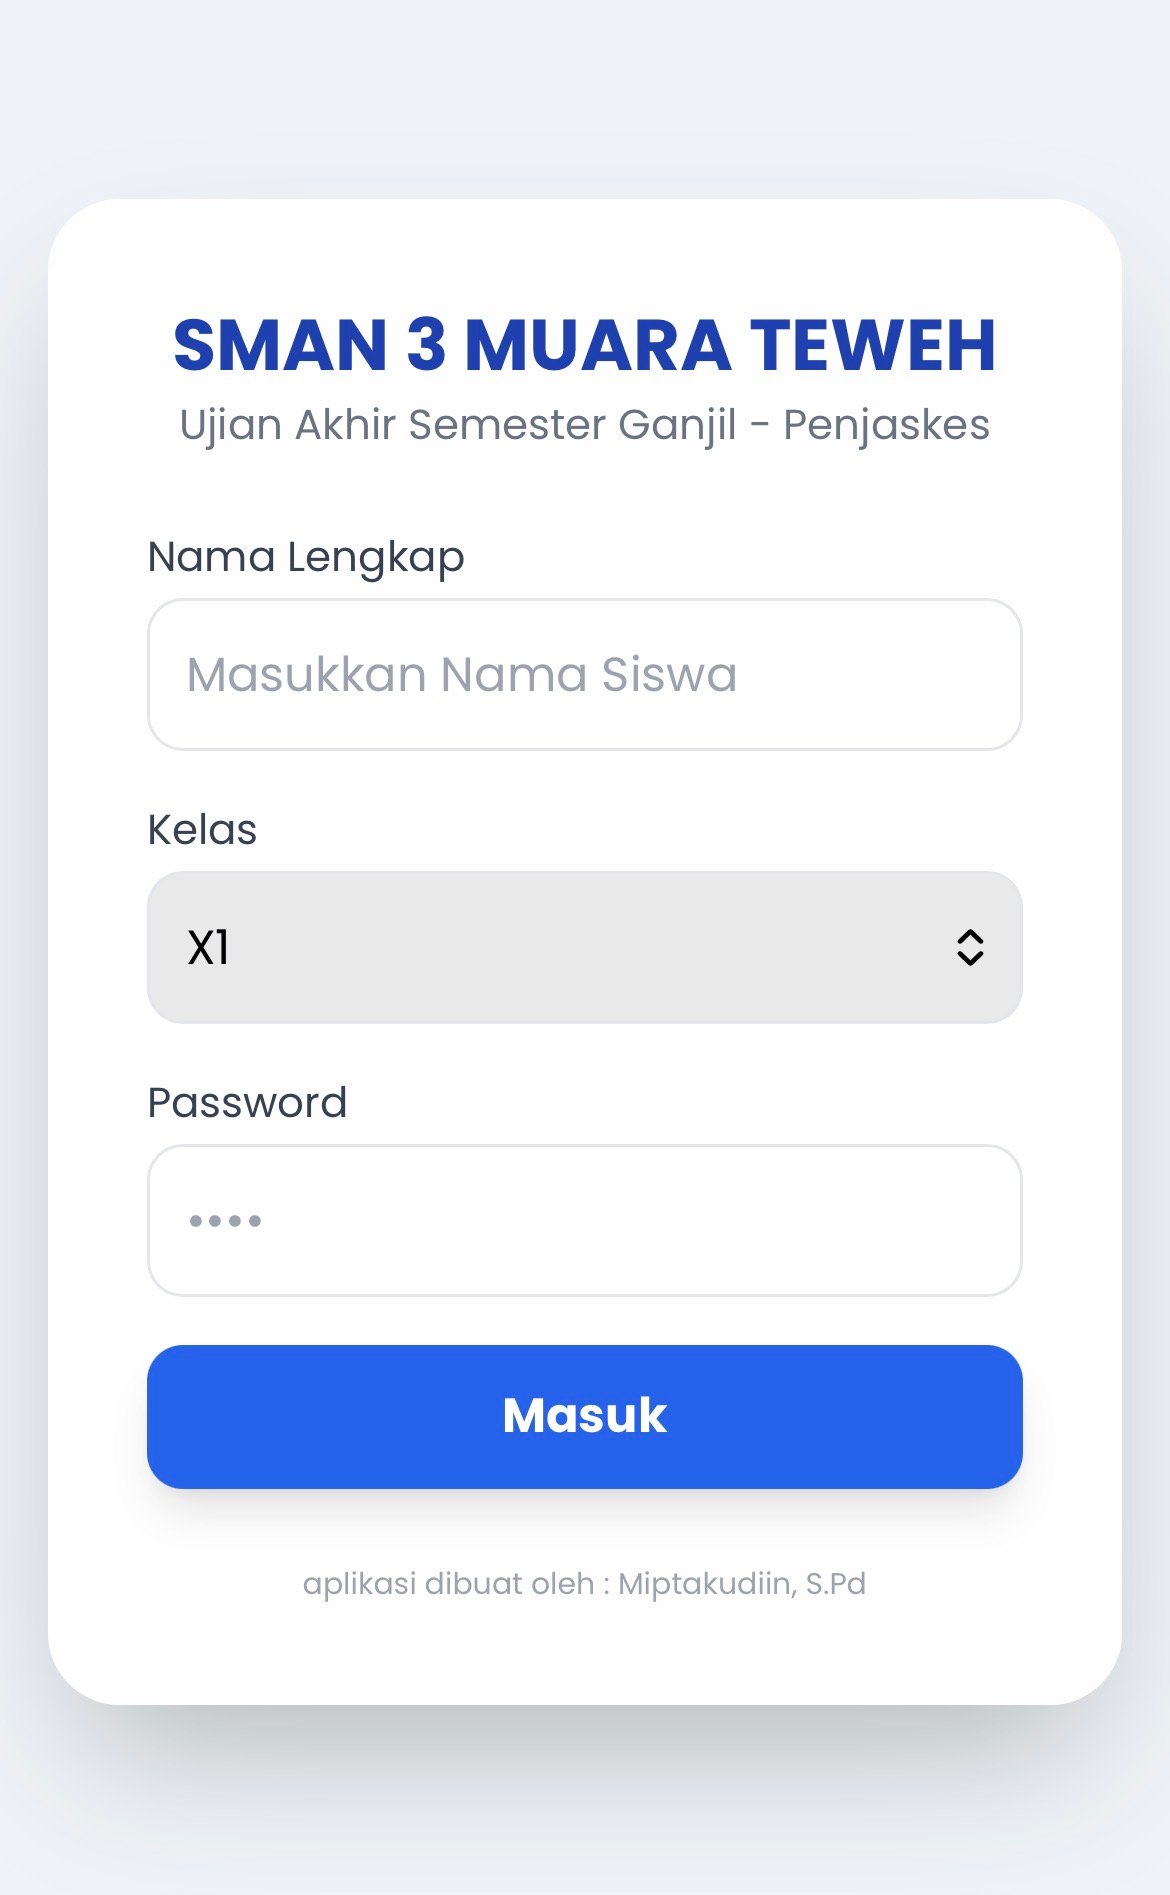This screenshot has height=1895, width=1170.
Task: Click the "Password" field label
Action: (247, 1103)
